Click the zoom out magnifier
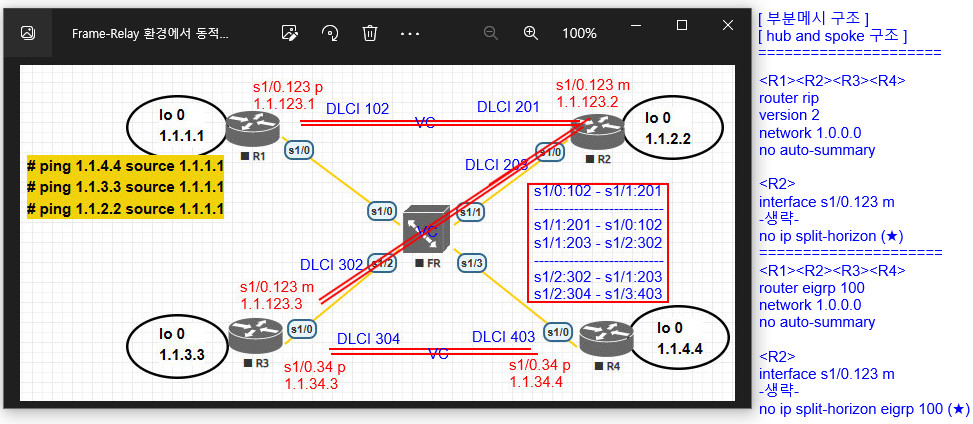 coord(491,33)
